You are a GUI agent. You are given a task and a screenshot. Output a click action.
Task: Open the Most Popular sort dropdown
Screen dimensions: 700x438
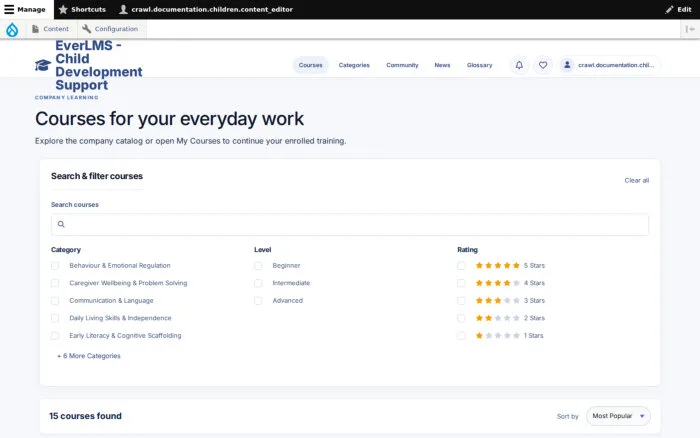pyautogui.click(x=618, y=416)
